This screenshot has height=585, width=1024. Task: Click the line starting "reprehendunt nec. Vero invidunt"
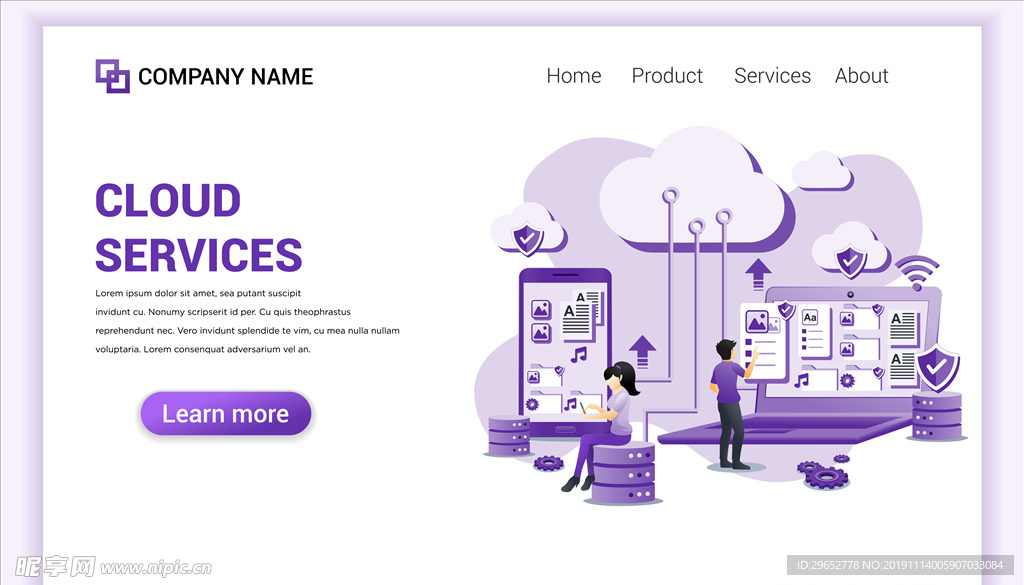(x=248, y=330)
